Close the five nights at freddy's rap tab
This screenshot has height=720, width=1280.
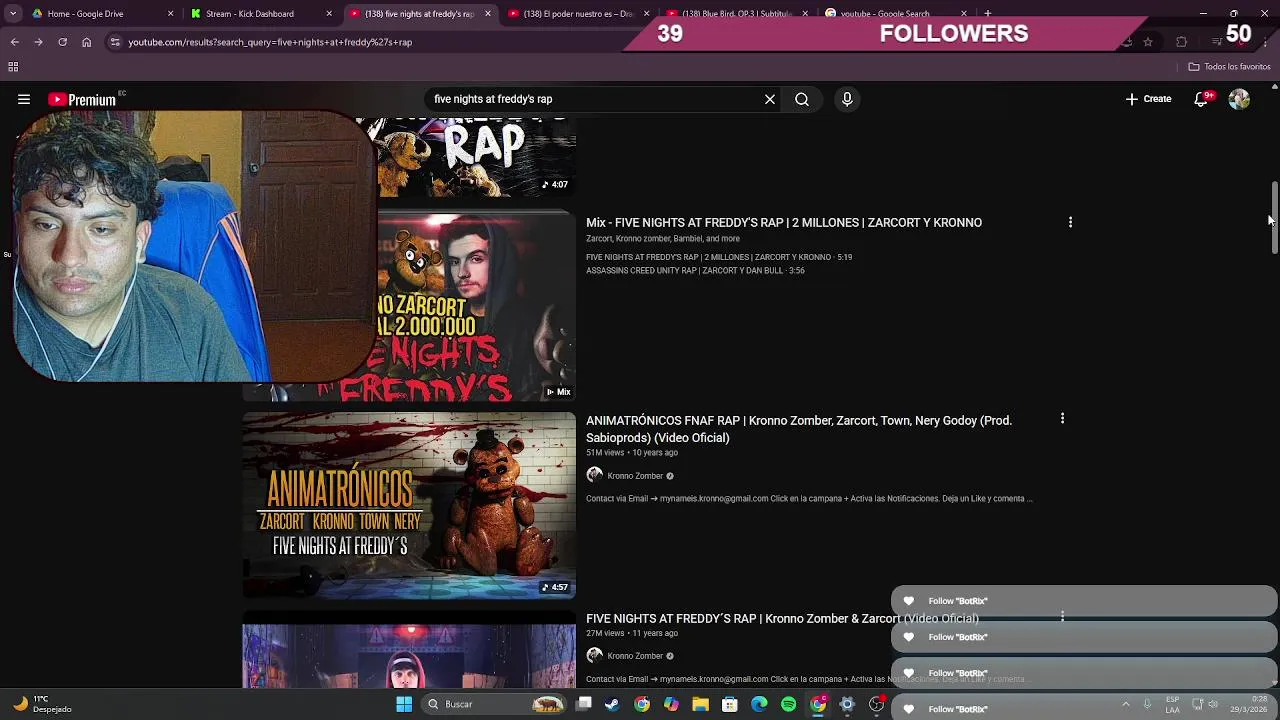(x=488, y=14)
